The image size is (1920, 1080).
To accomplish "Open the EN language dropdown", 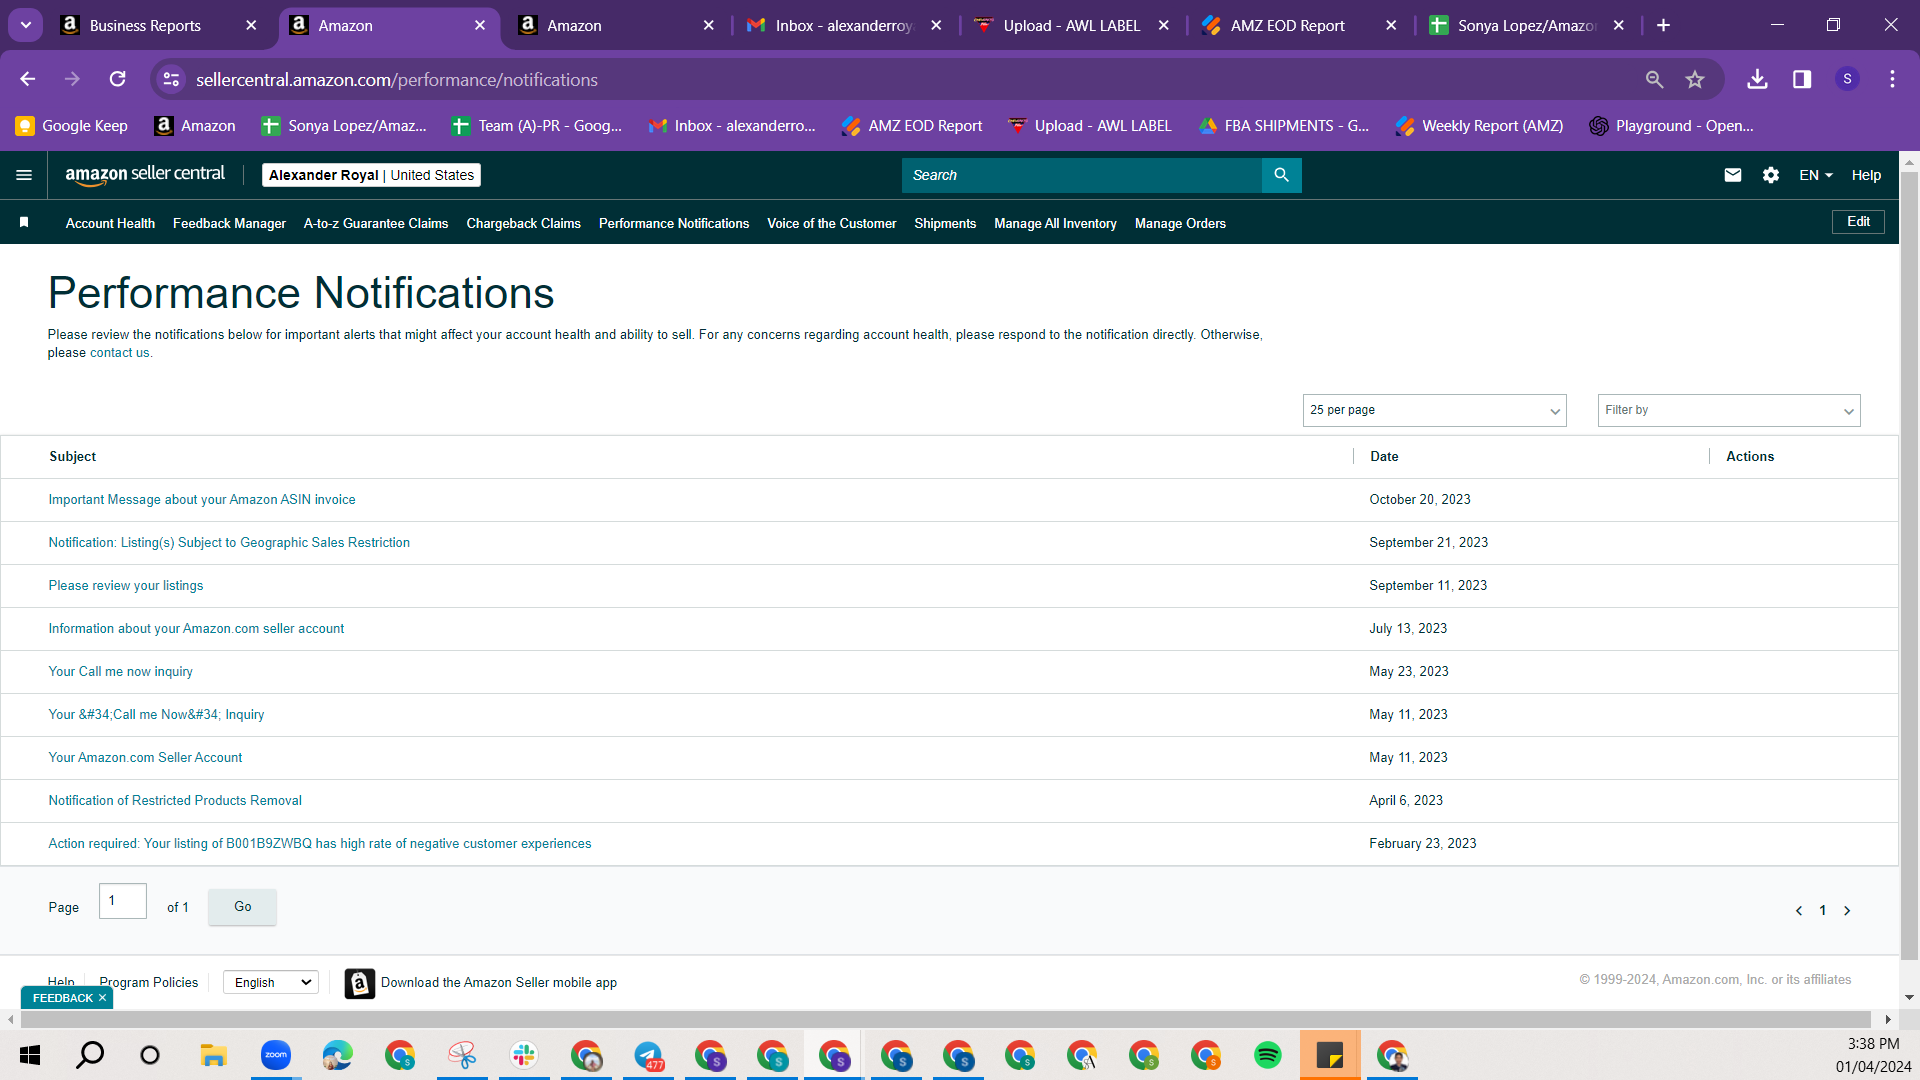I will (x=1816, y=175).
